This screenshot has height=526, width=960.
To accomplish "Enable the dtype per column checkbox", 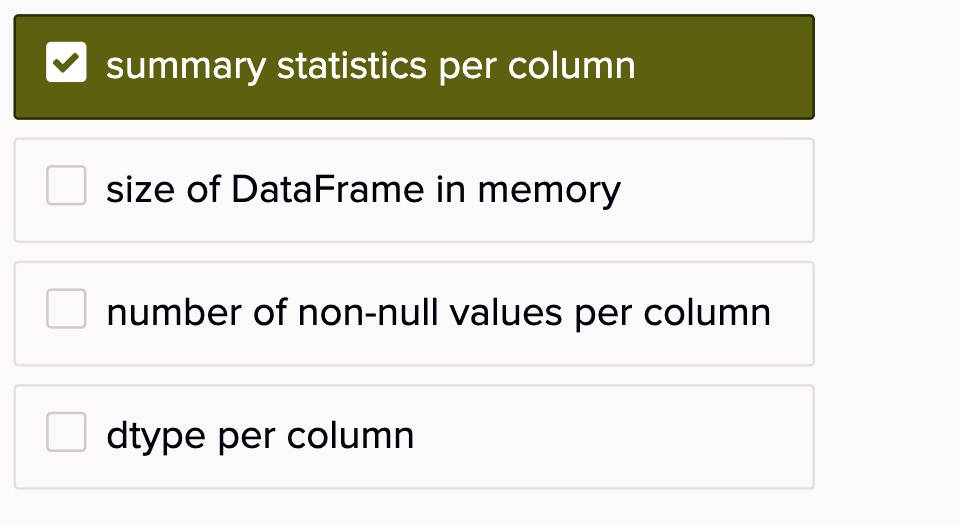I will click(66, 432).
